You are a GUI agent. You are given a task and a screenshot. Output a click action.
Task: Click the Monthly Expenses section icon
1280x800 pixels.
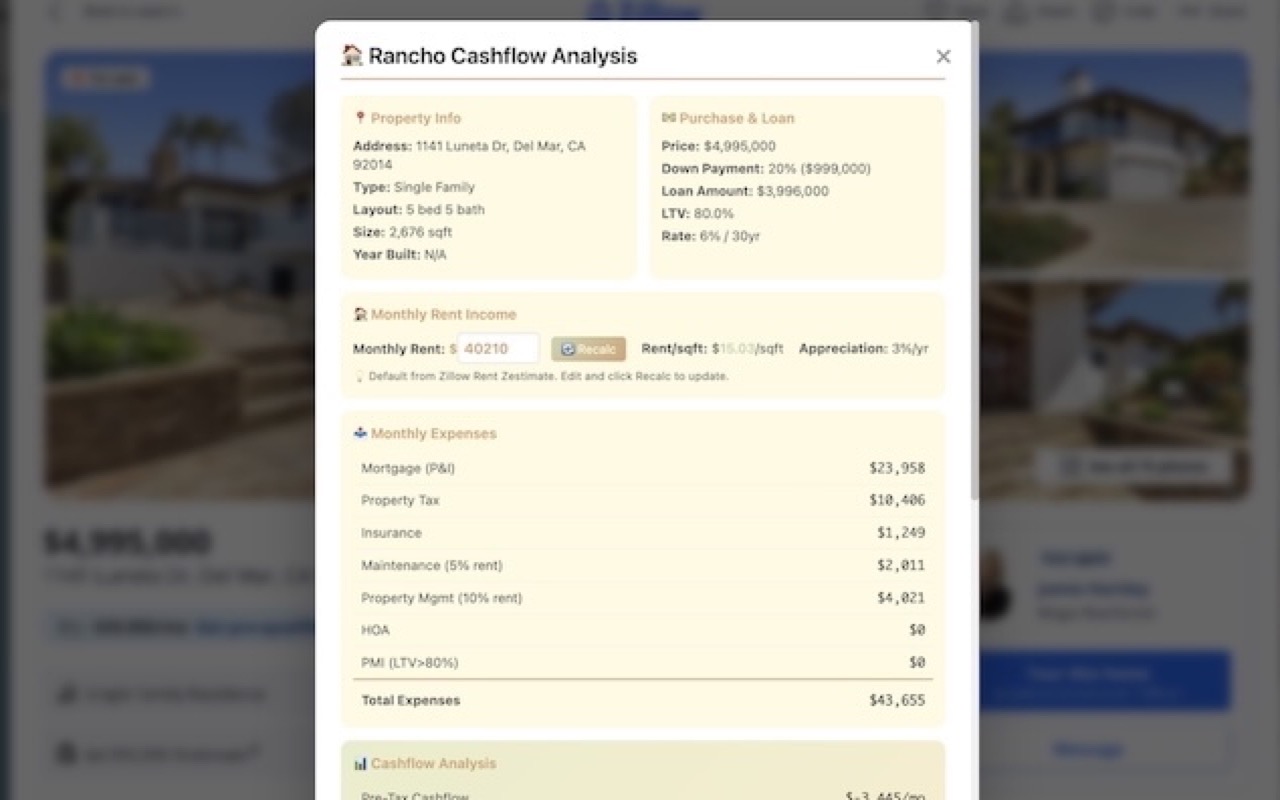[x=360, y=433]
